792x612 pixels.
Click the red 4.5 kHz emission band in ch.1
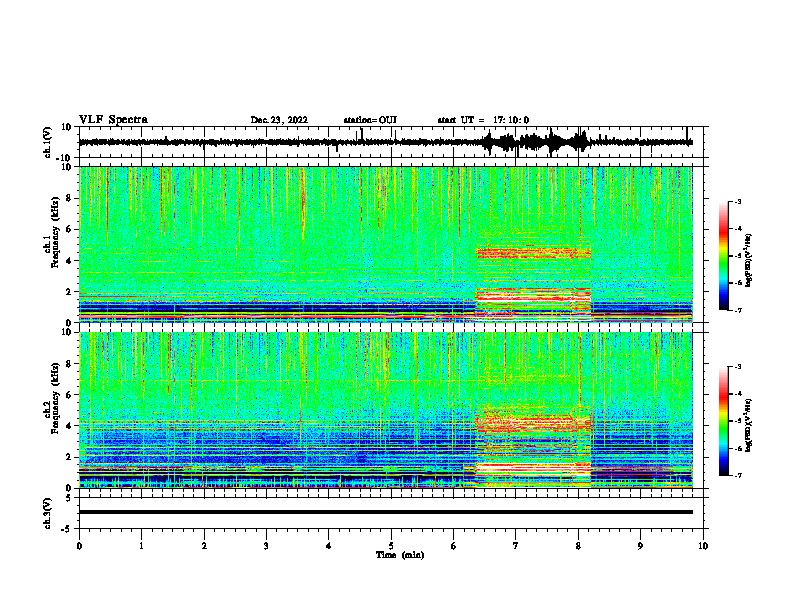coord(533,252)
